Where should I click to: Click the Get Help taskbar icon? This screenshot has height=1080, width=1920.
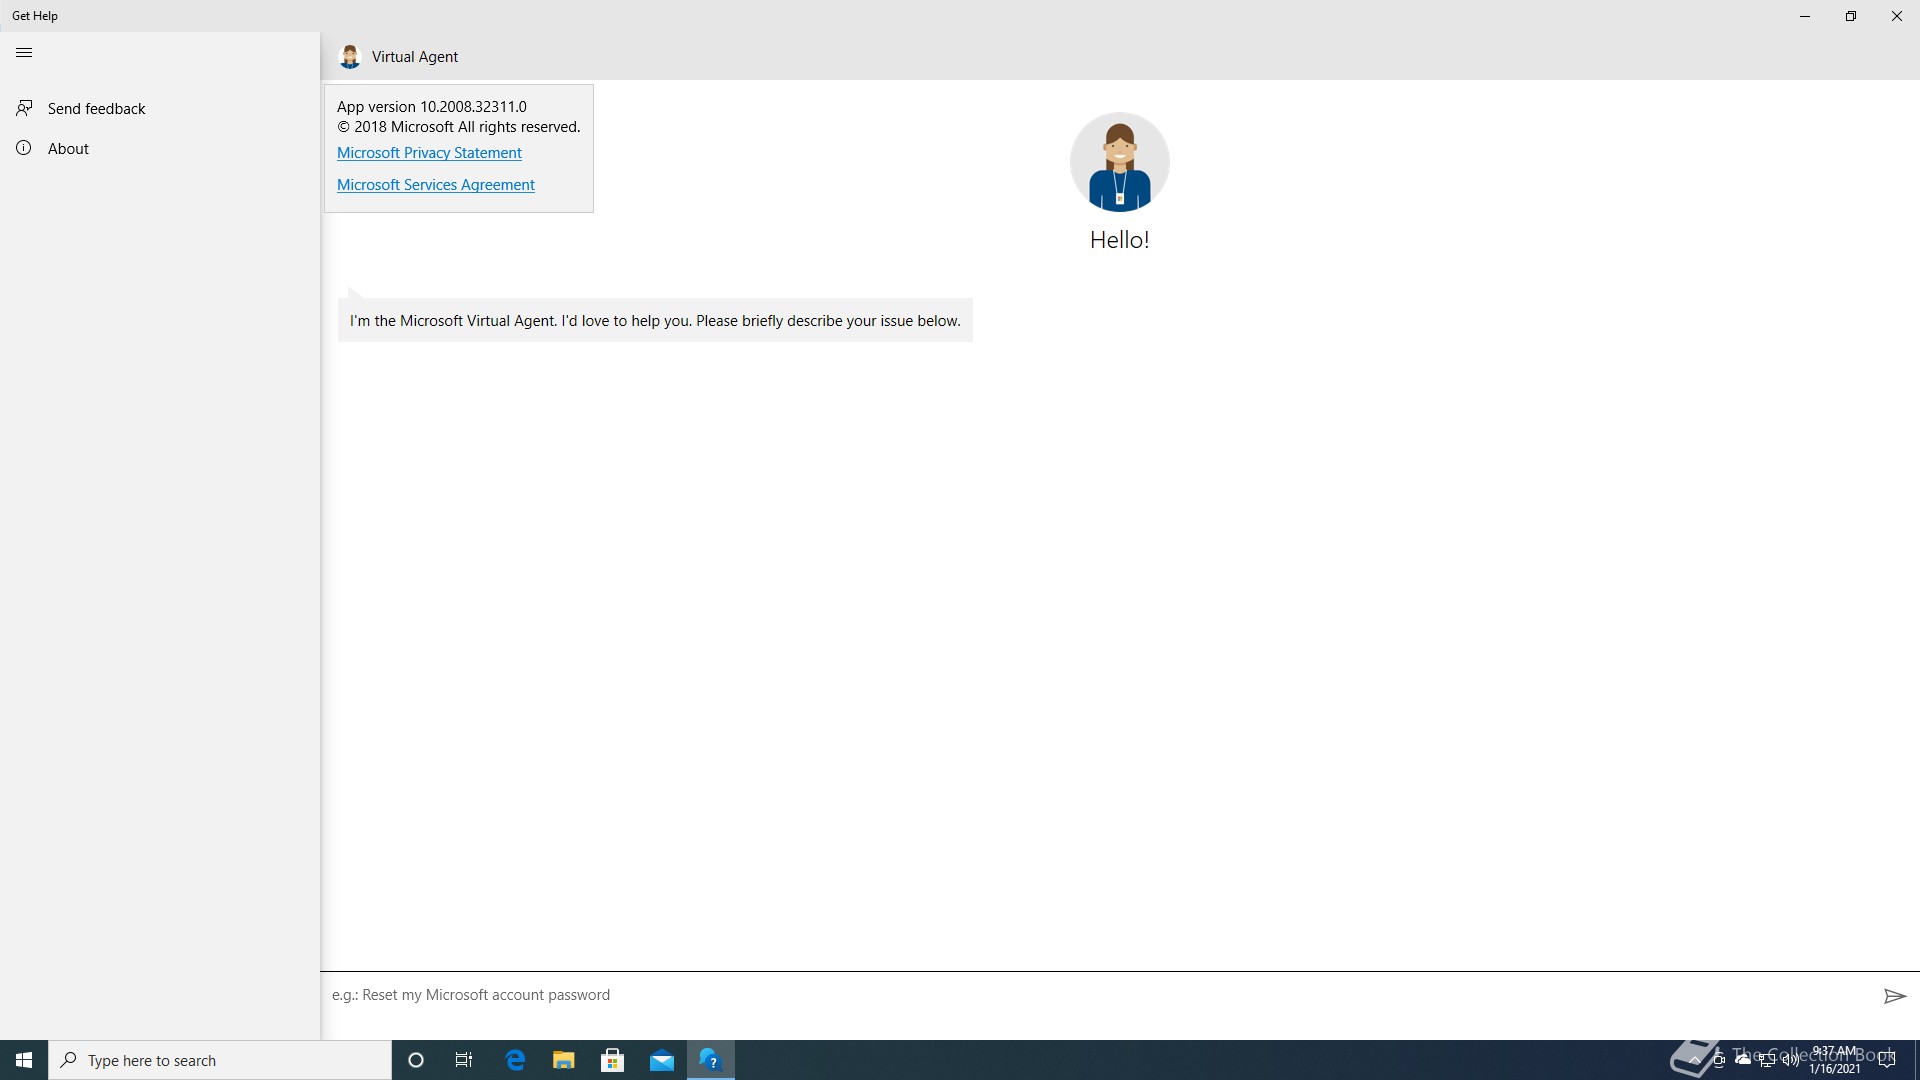(711, 1060)
